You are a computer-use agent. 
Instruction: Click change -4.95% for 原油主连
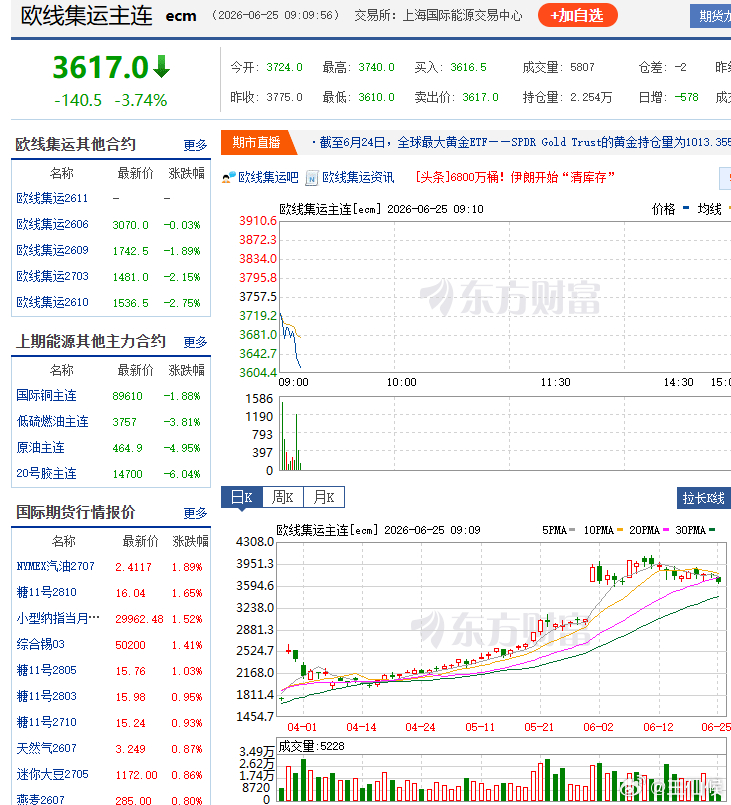point(182,448)
